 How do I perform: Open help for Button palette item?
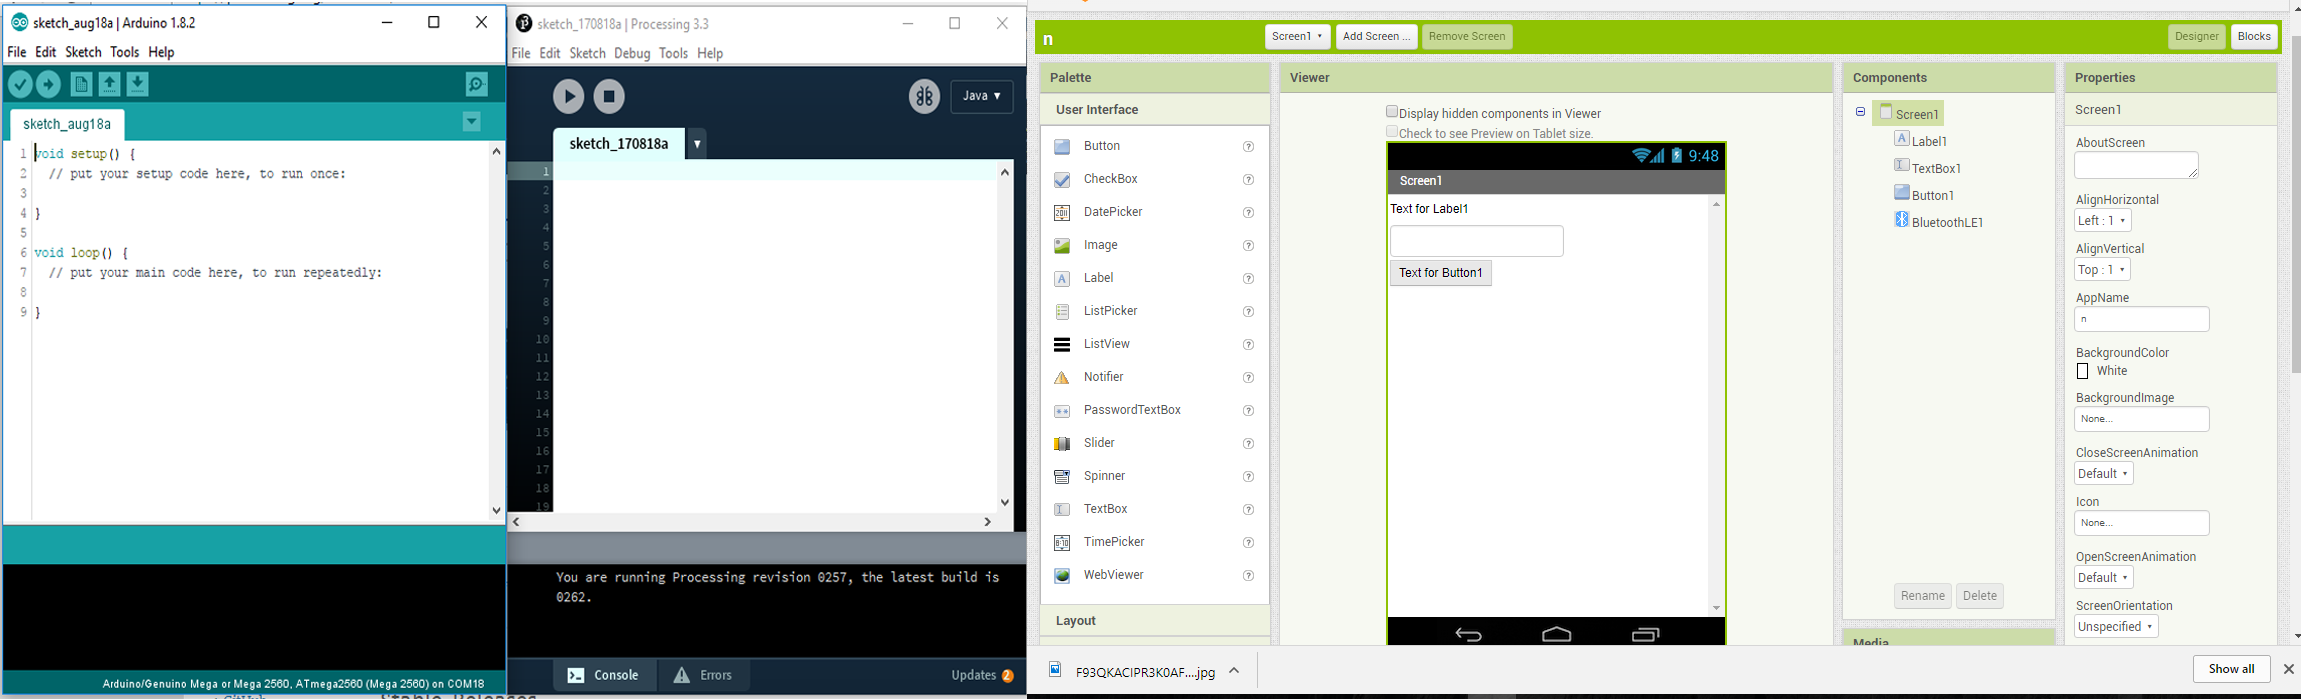(x=1248, y=147)
